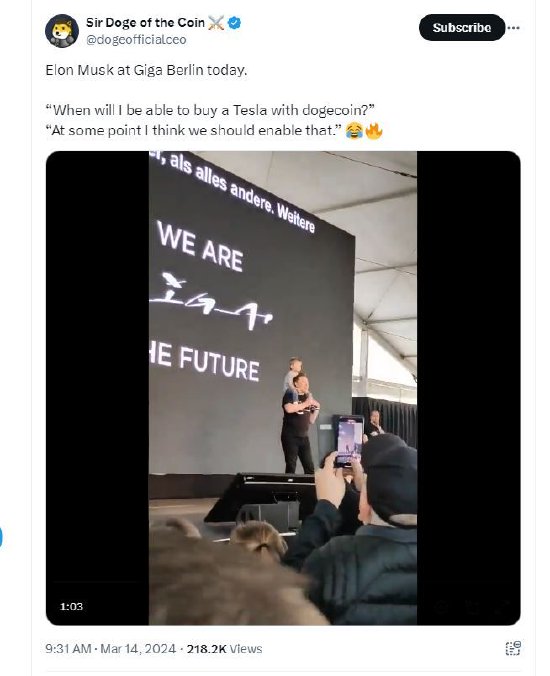Open the Doge avatar profile picture

click(62, 31)
